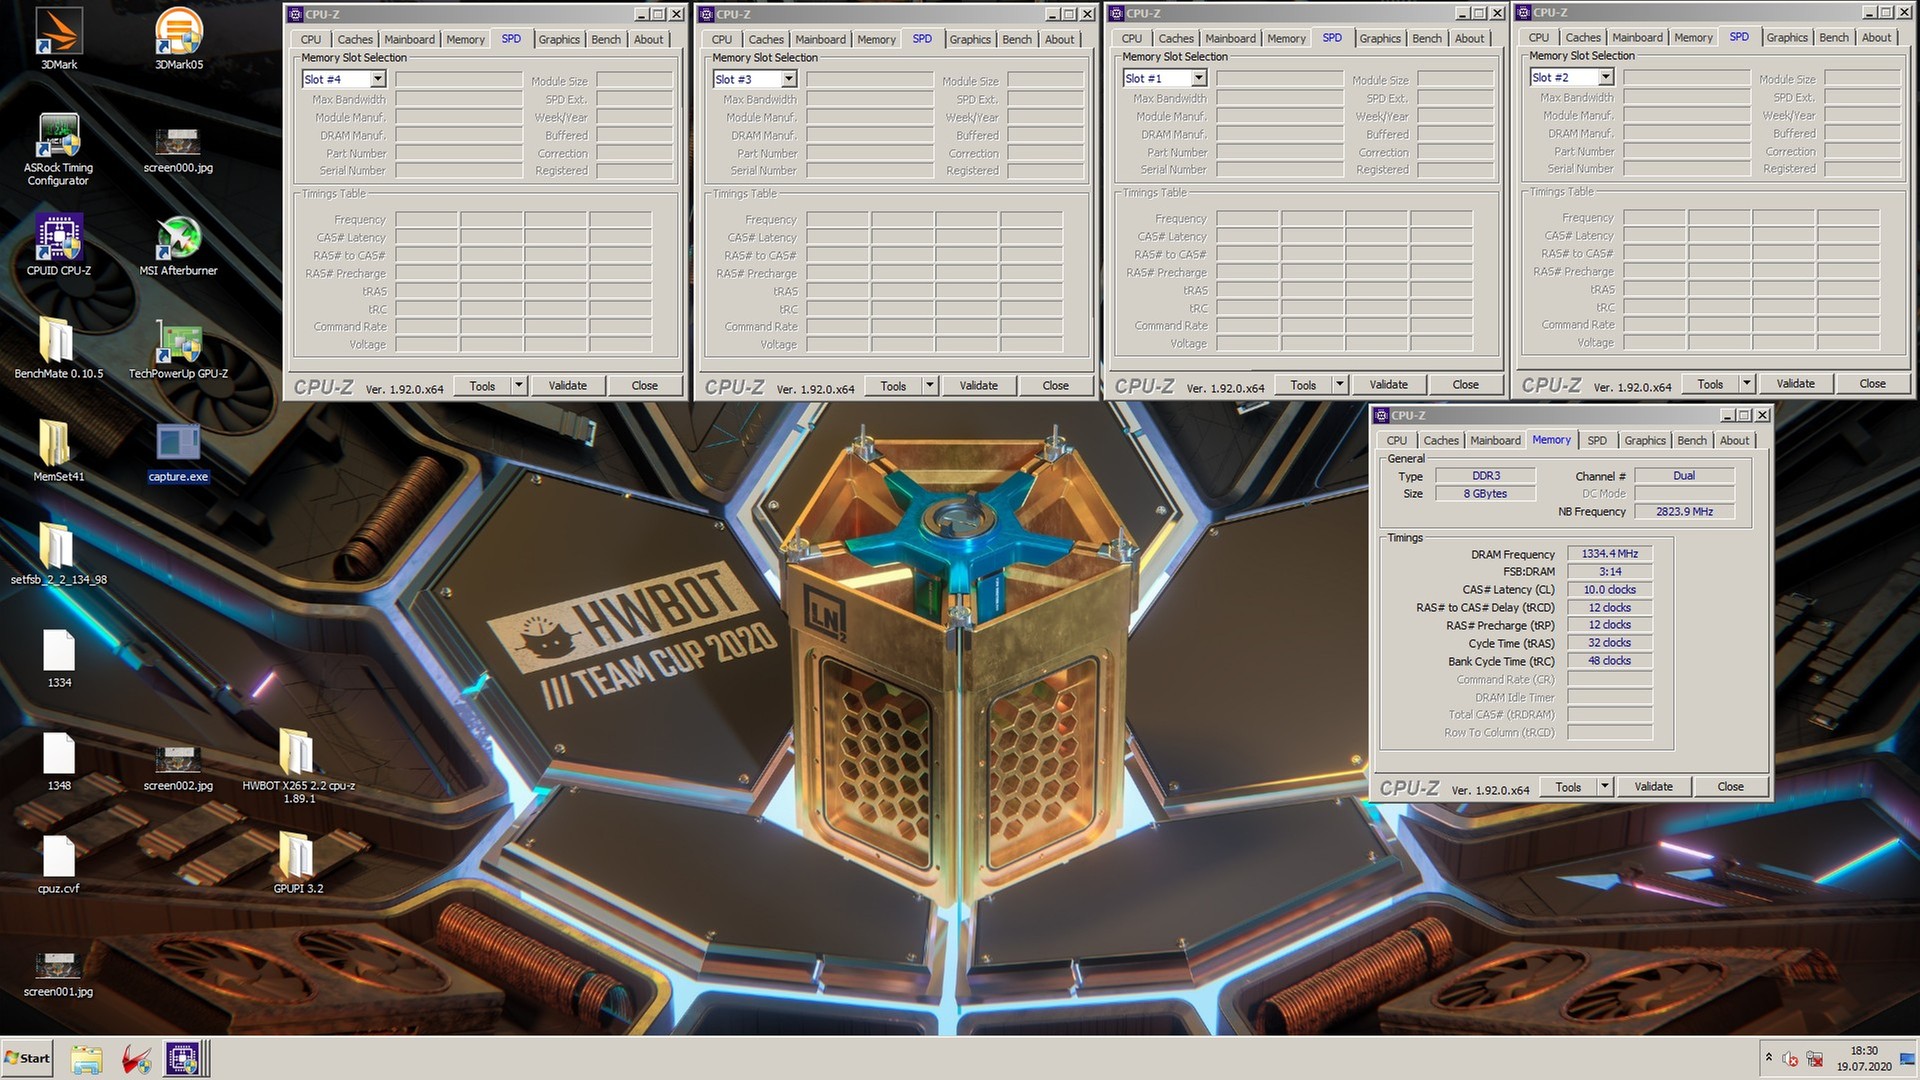
Task: Expand the Slot #1 memory slot dropdown
Action: (x=1199, y=78)
